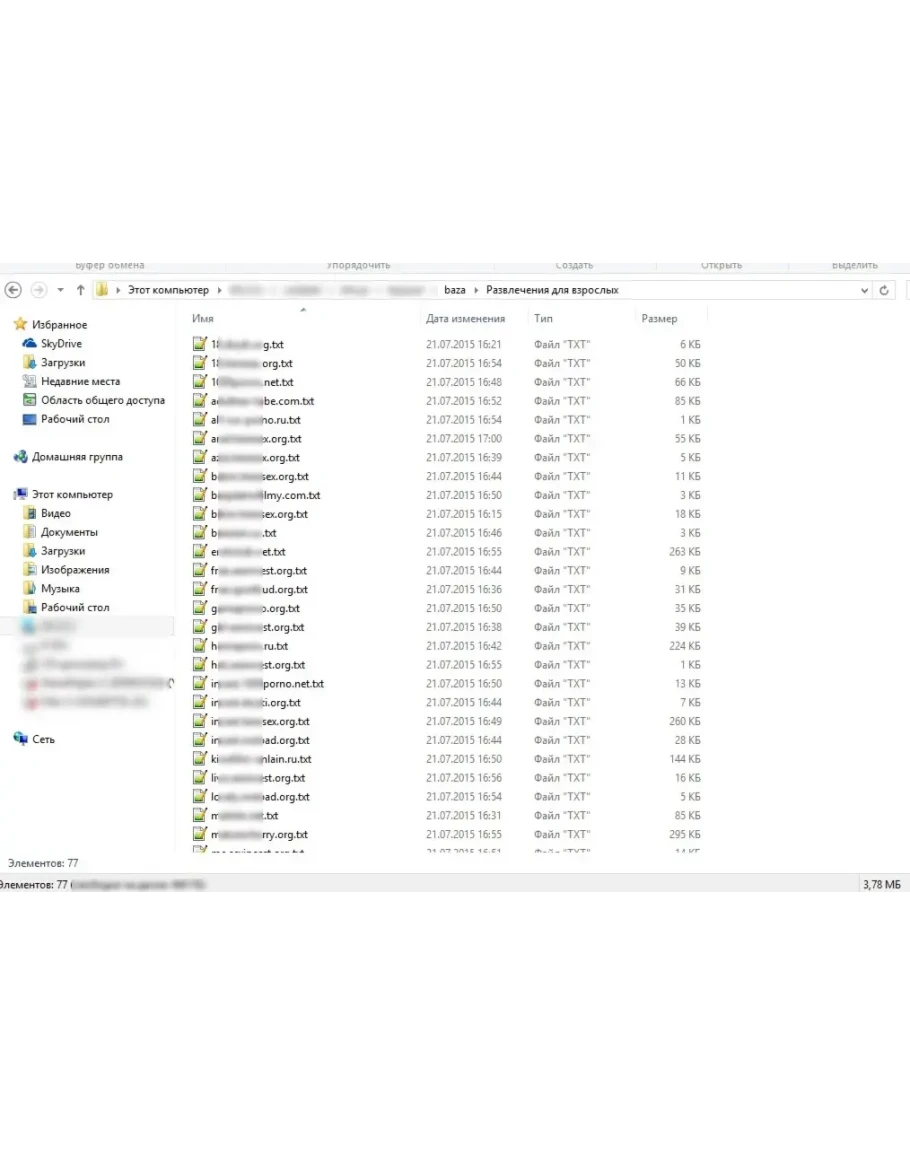Refresh the current folder view

click(x=884, y=290)
